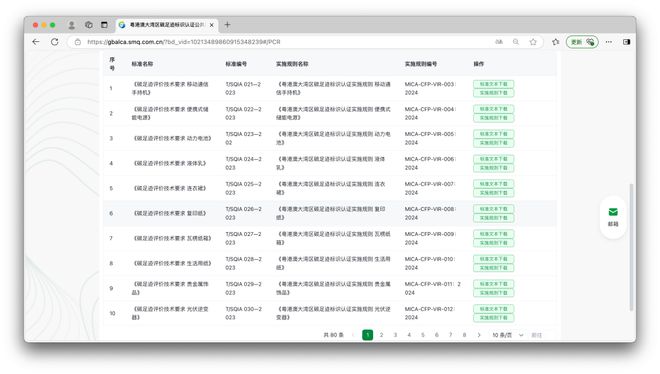Open the favorites list icon
Screen dimensions: 660x374
[x=556, y=42]
